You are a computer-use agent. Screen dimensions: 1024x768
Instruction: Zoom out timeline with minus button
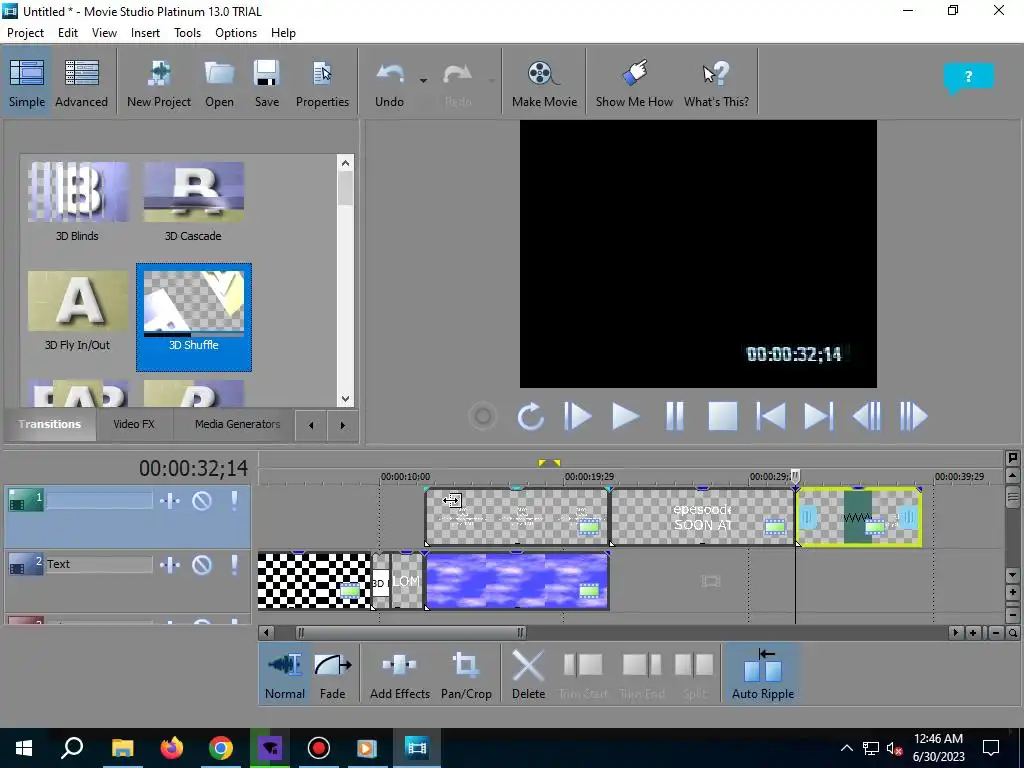(996, 633)
